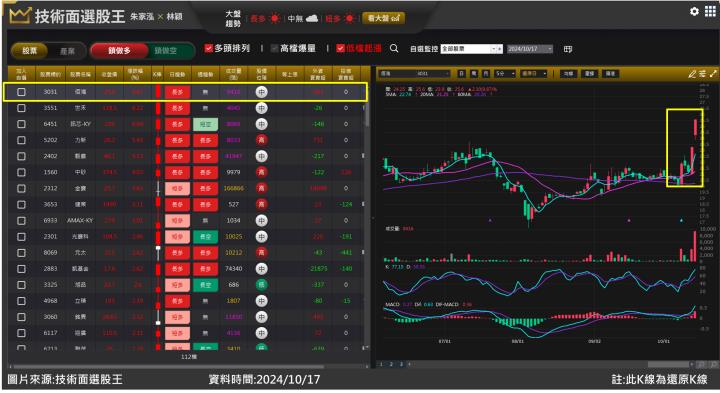This screenshot has height=393, width=720.
Task: Open the 自選監控 watchlist dropdown
Action: point(472,49)
